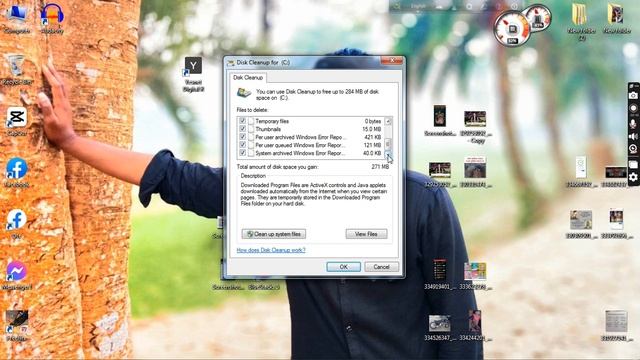Click the 421 KB size value
Screen dimensions: 640x360
tap(373, 137)
